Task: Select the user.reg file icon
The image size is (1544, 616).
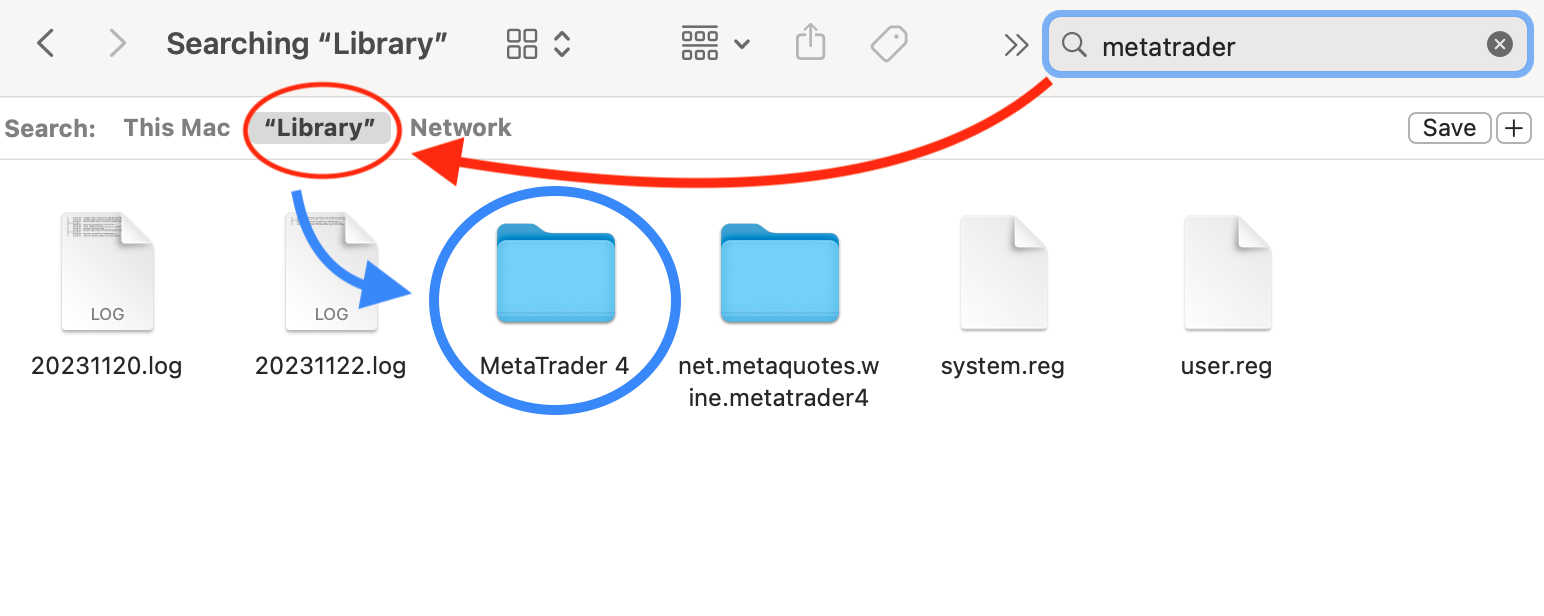Action: coord(1227,272)
